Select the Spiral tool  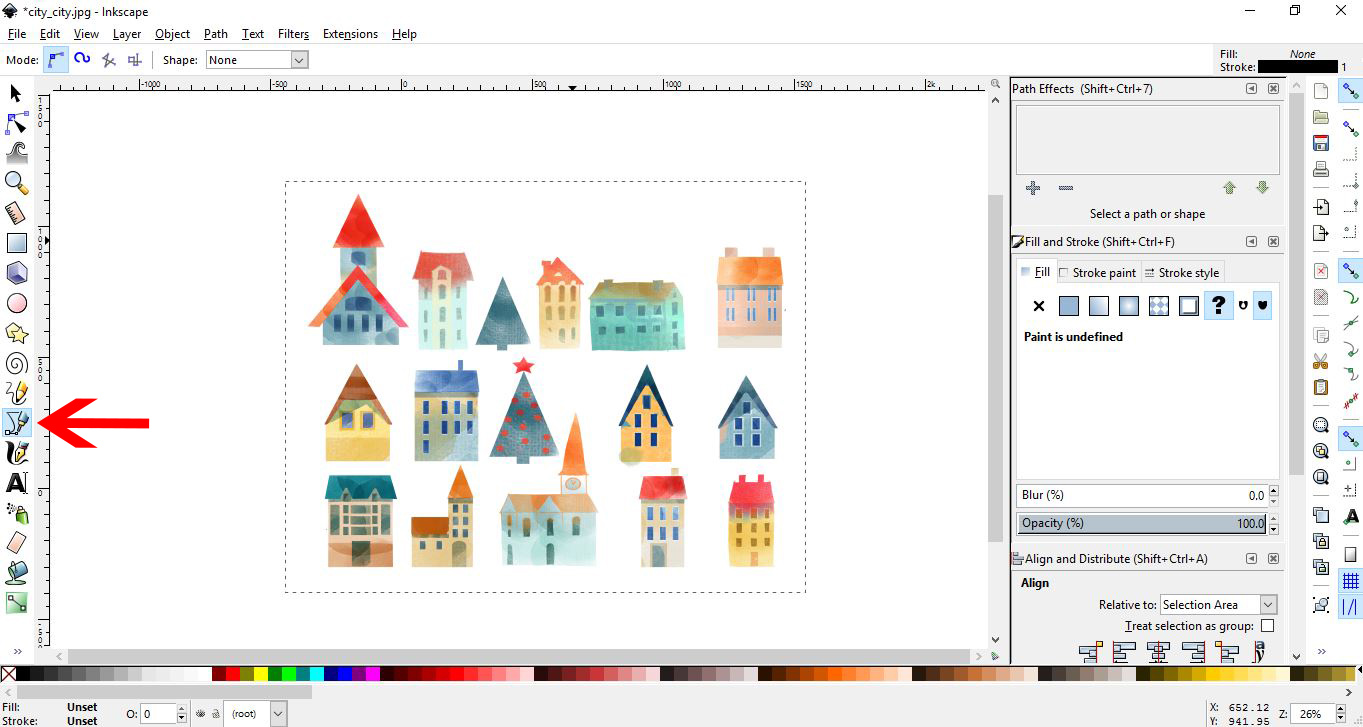point(16,362)
